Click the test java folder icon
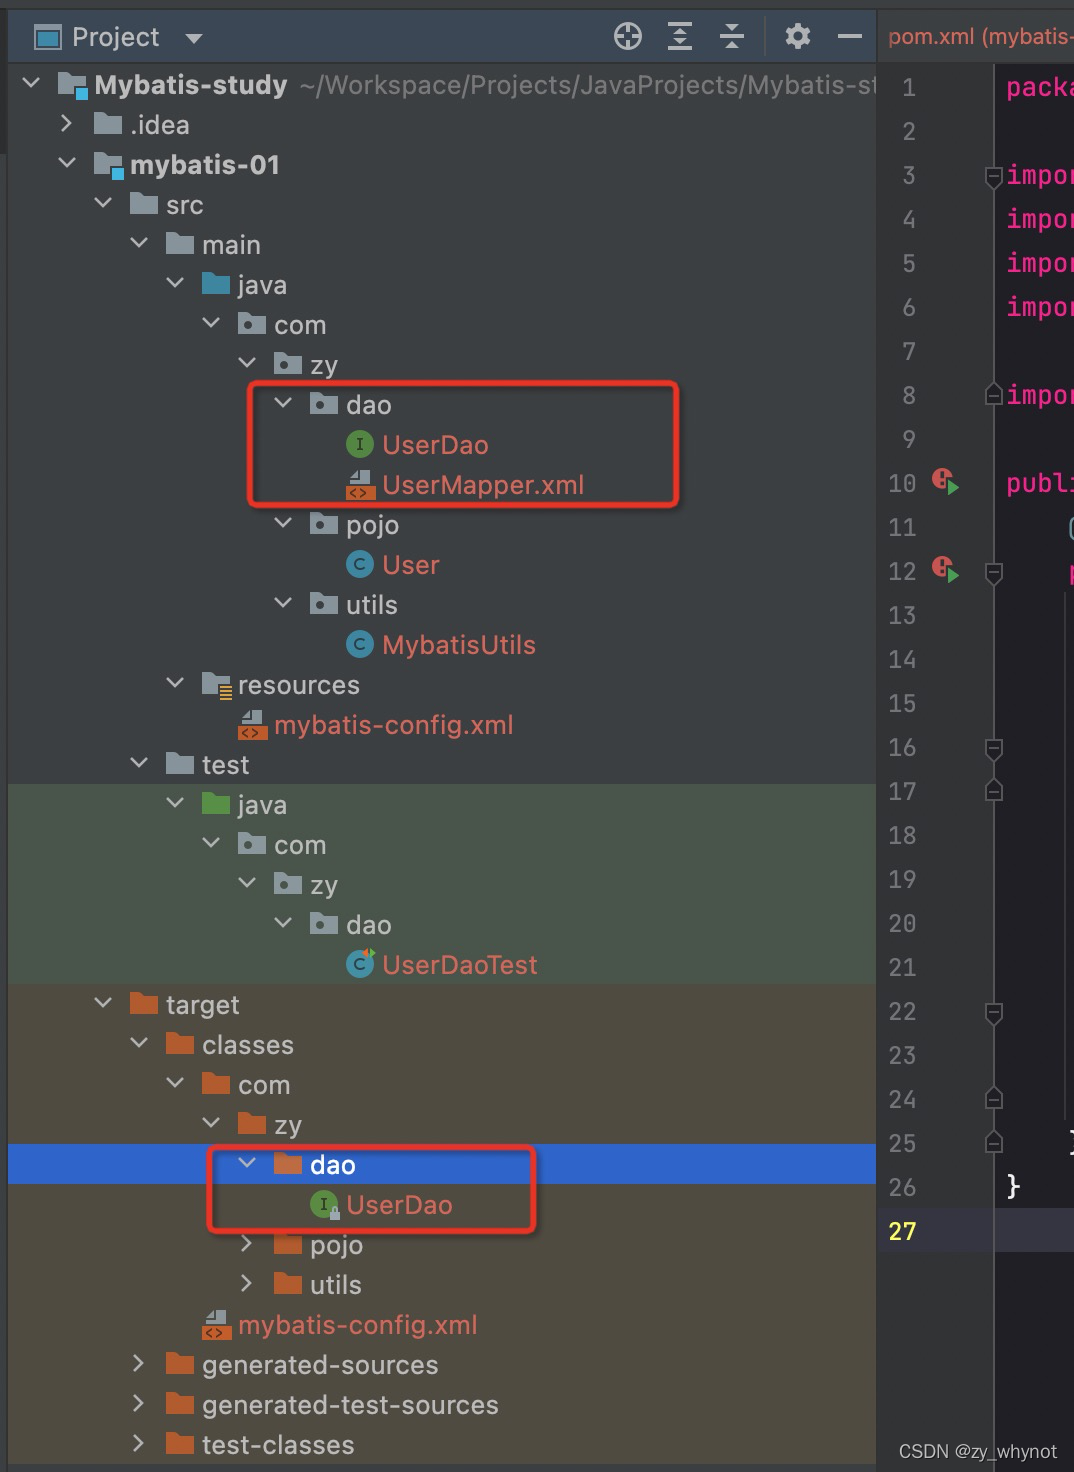Viewport: 1074px width, 1472px height. coord(216,804)
